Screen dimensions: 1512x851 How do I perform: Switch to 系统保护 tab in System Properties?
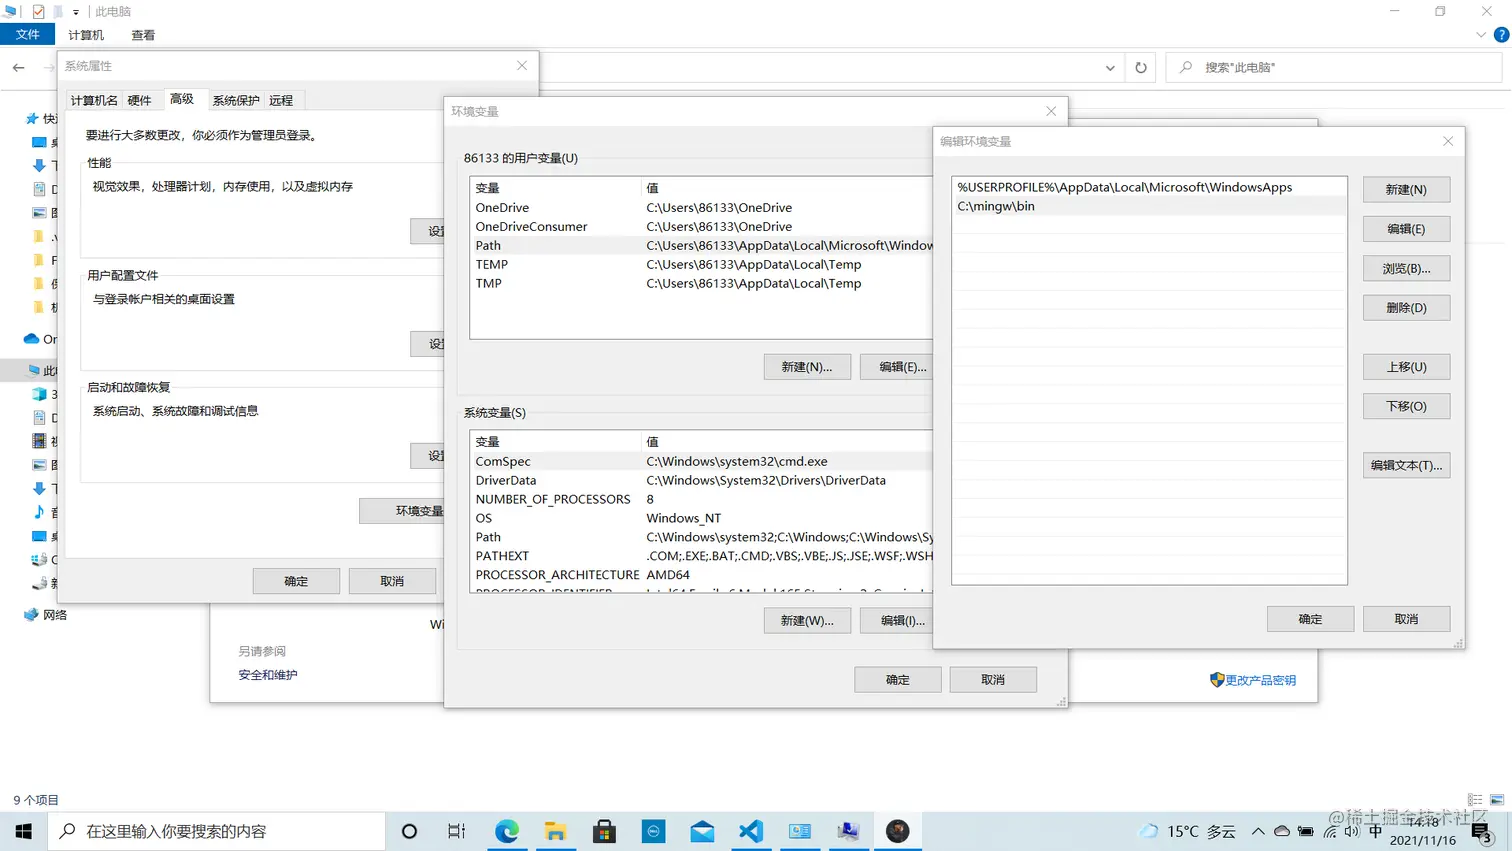point(236,100)
